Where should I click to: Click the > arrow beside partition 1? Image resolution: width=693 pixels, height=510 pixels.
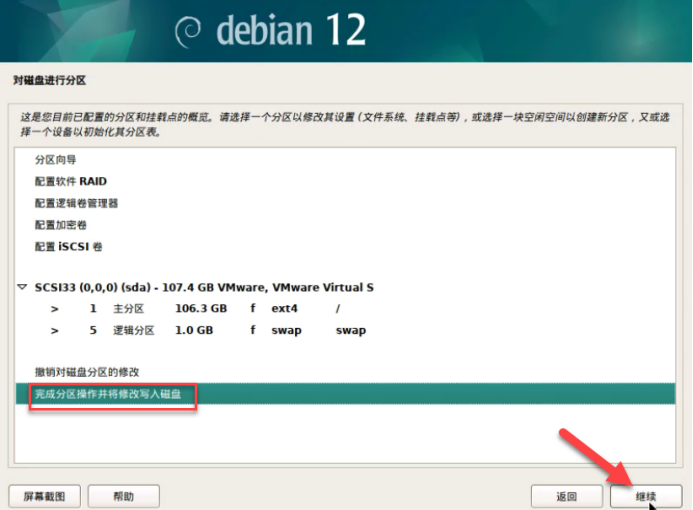click(x=54, y=309)
